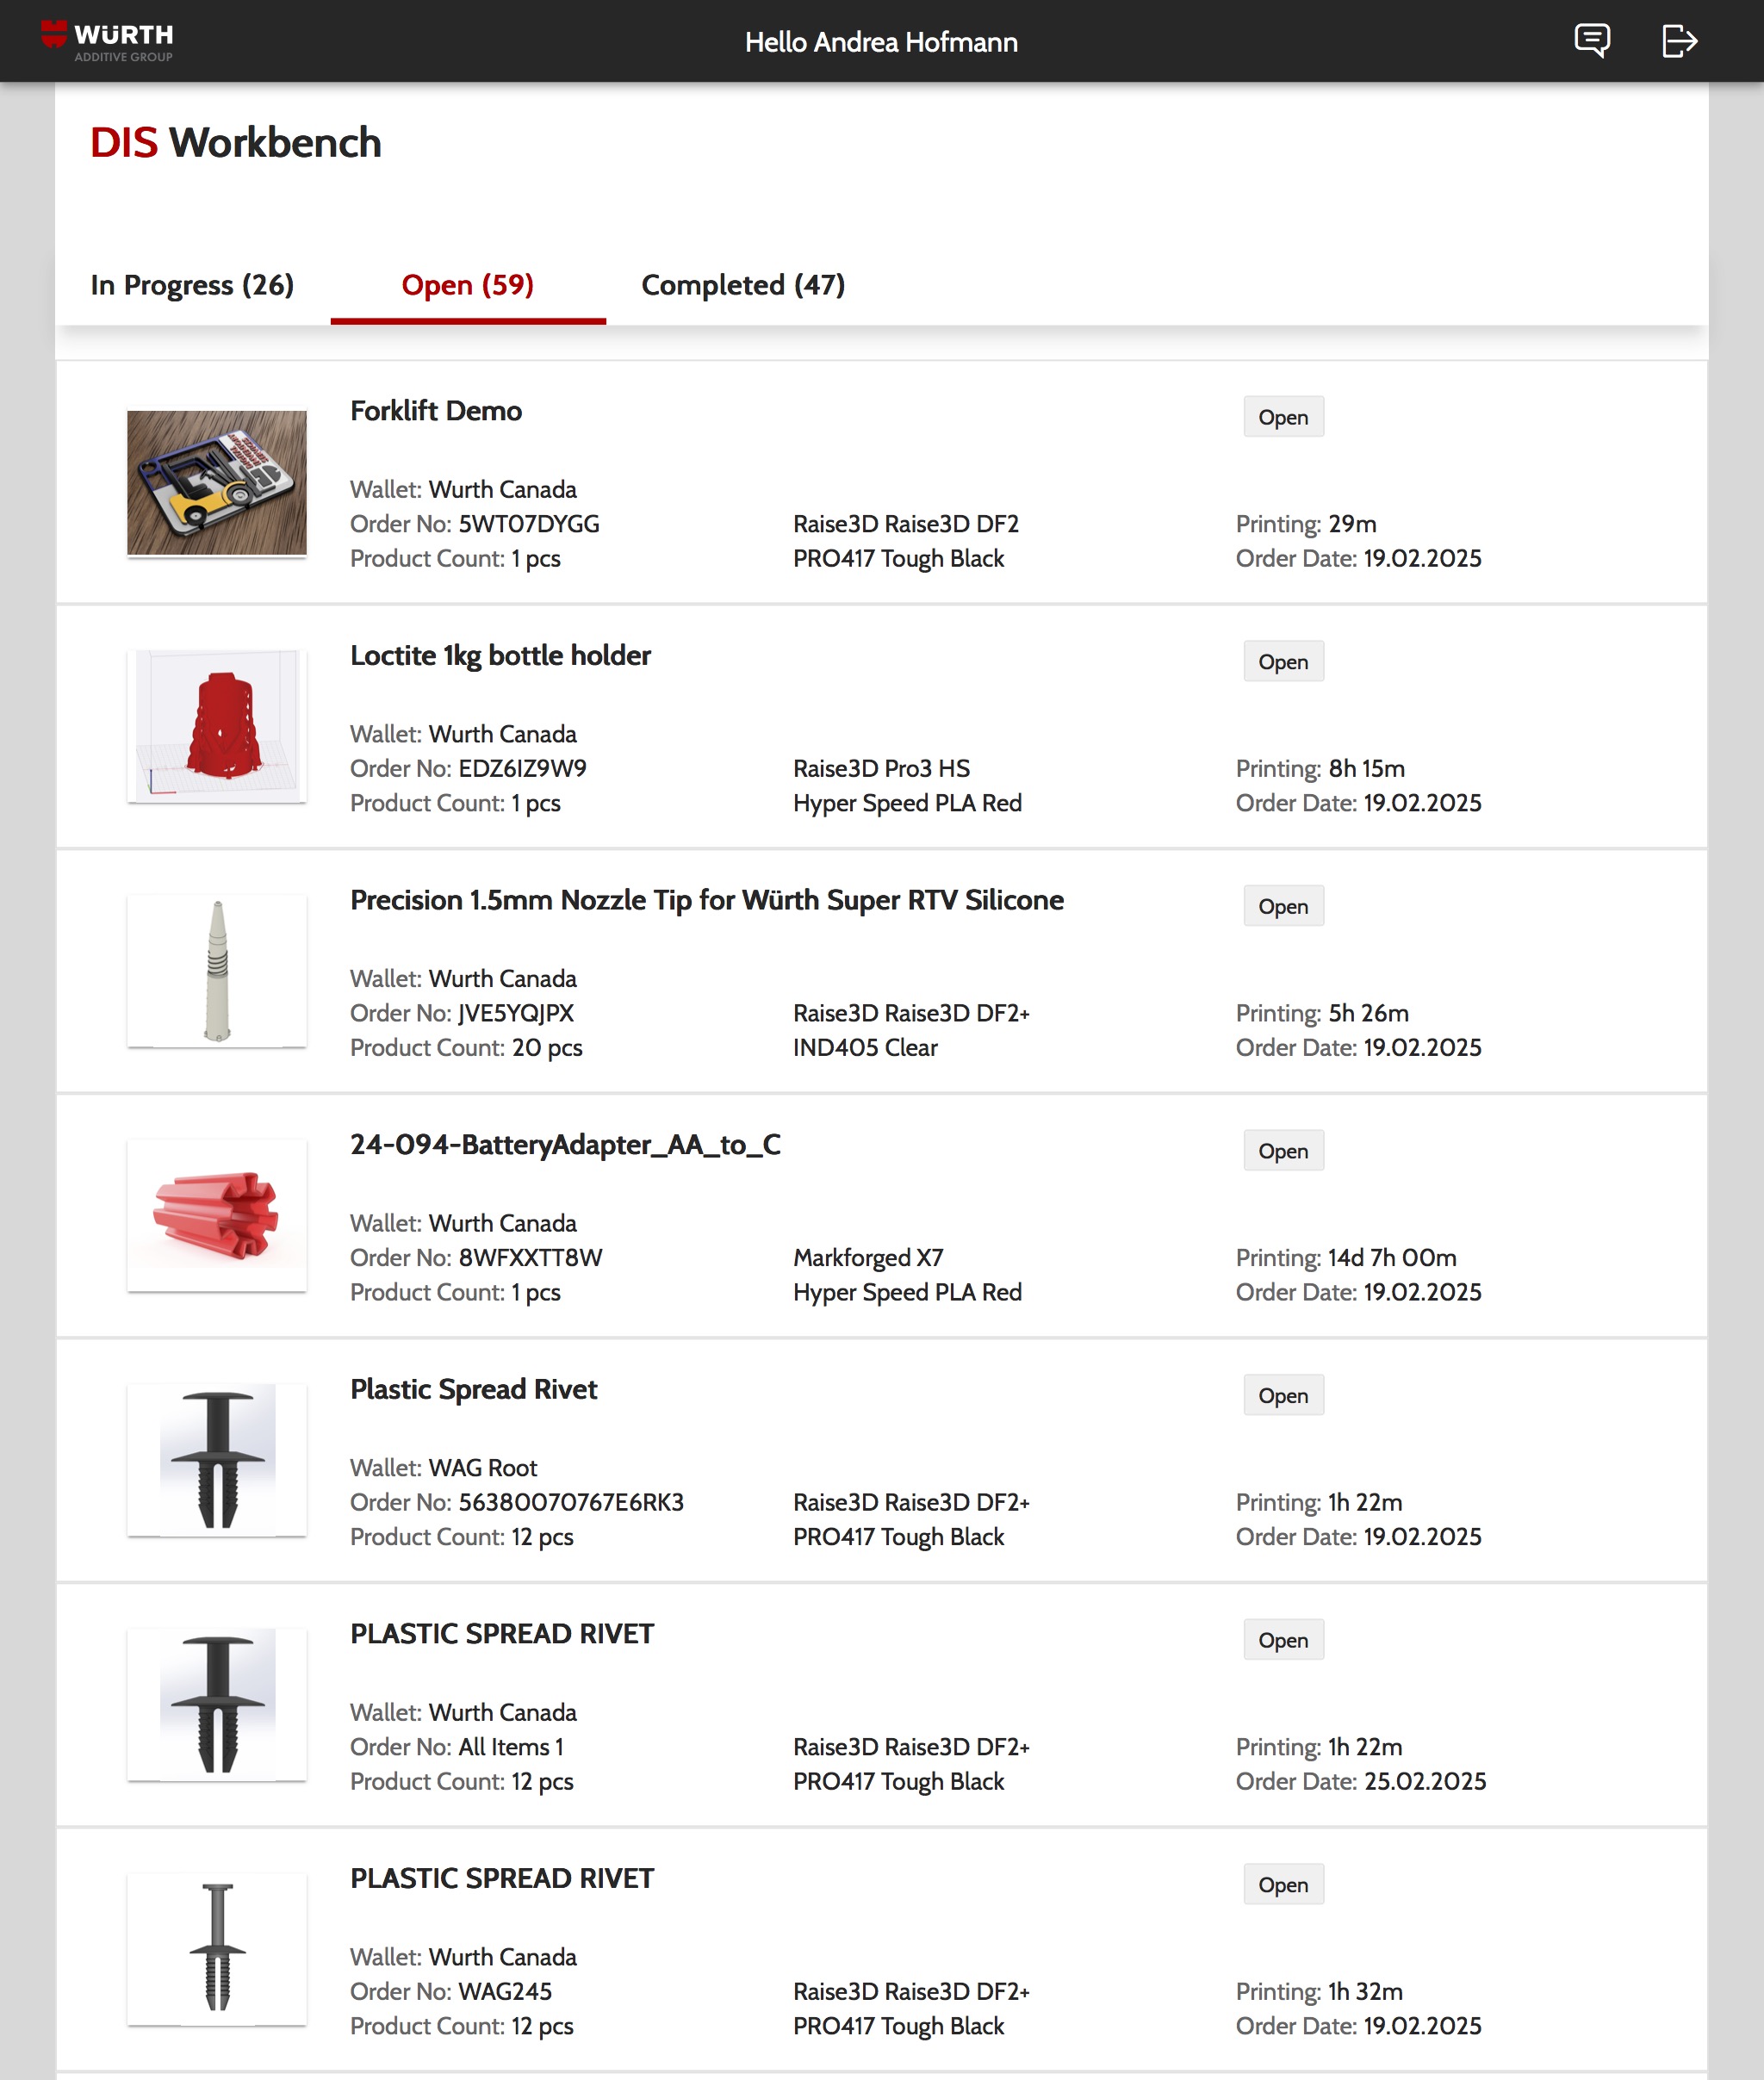
Task: Switch to the Completed tab
Action: pos(743,285)
